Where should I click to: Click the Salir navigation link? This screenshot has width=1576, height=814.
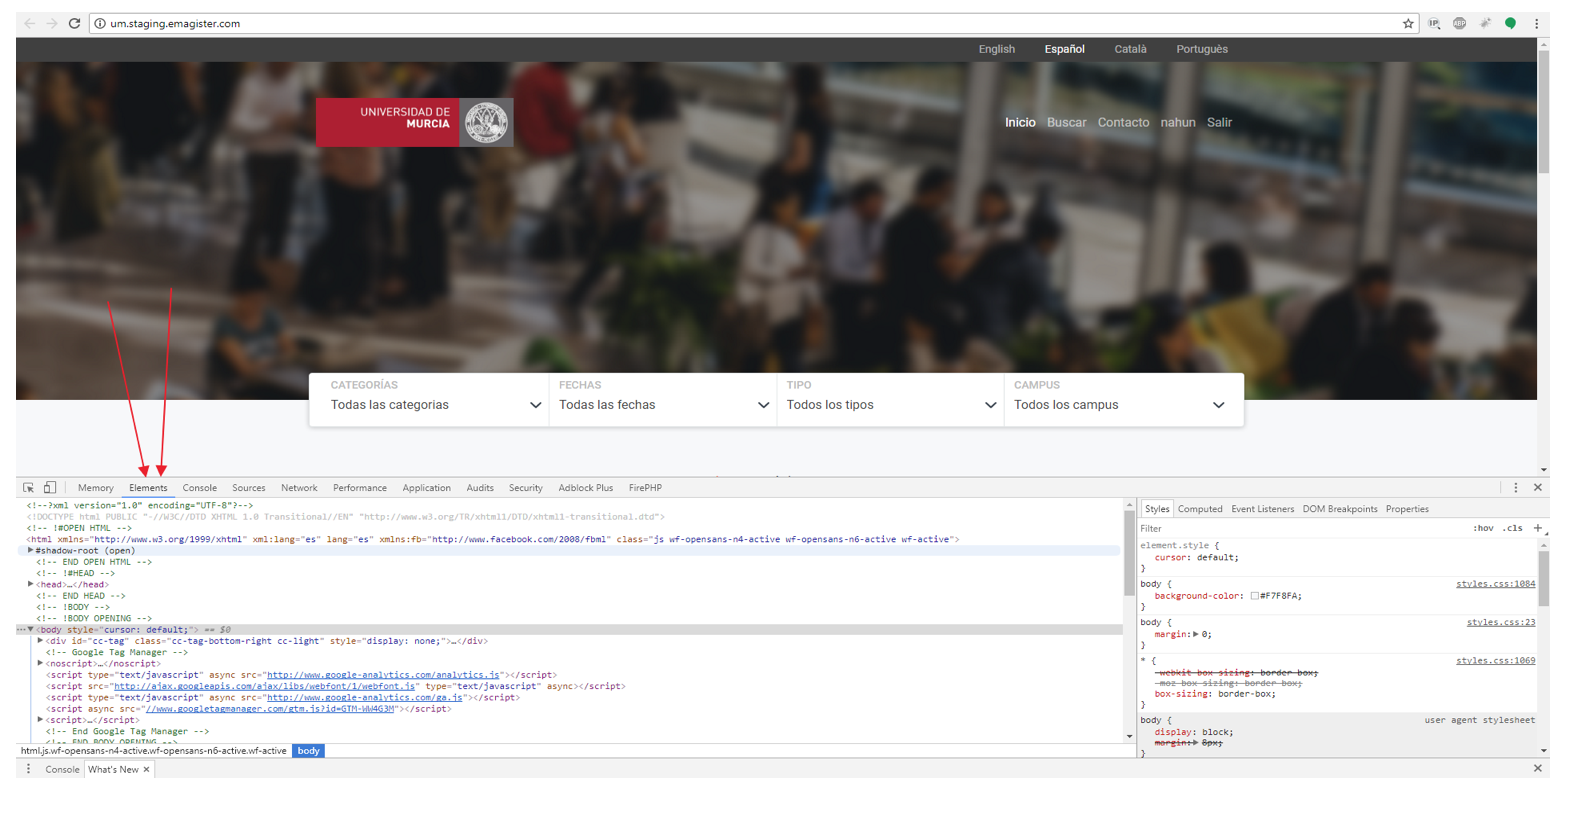point(1219,122)
